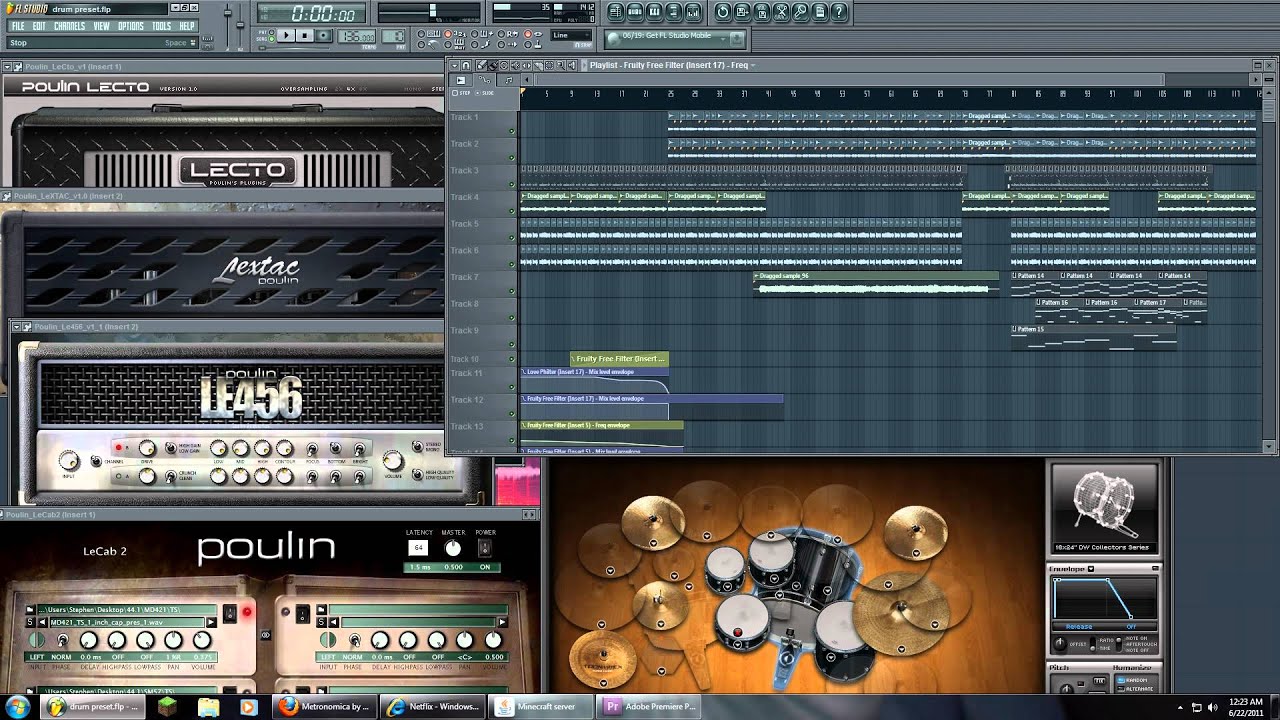Click the scissors audio editor icon

[781, 12]
